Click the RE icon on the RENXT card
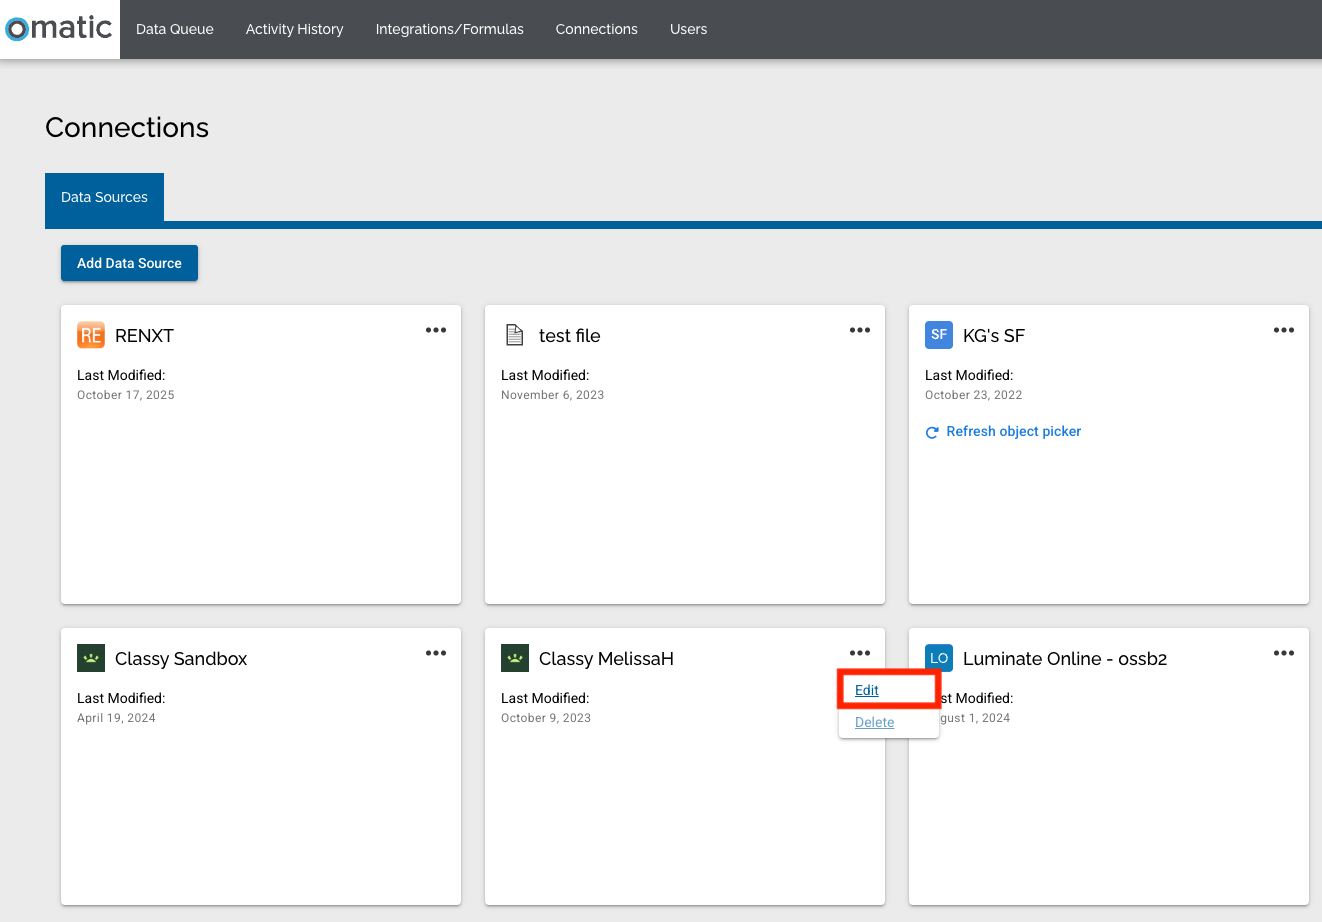Screen dimensions: 1322x922 coord(91,335)
